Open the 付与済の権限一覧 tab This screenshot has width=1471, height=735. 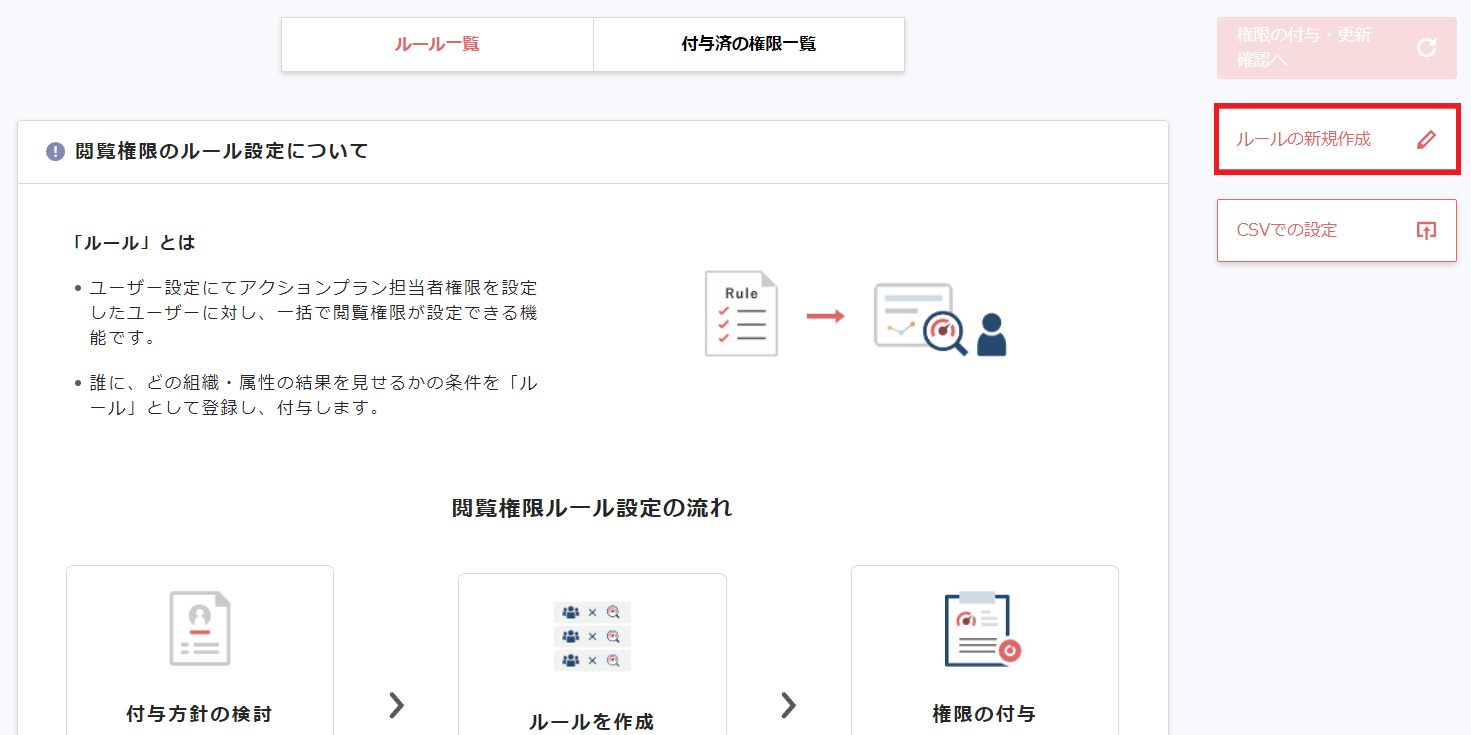pyautogui.click(x=748, y=44)
